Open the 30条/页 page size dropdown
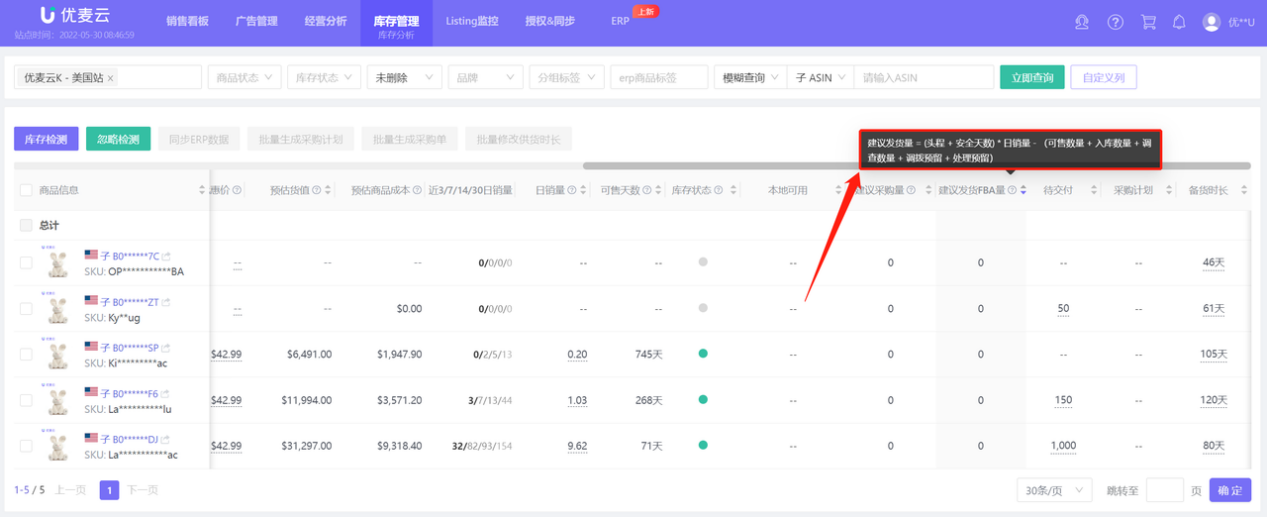The image size is (1267, 517). 1054,490
